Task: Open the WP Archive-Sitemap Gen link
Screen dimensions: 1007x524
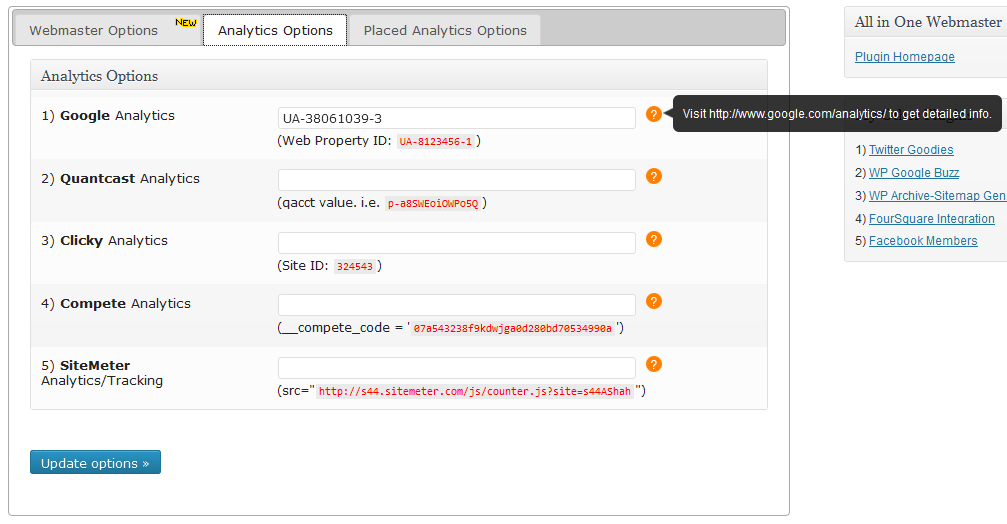Action: click(x=937, y=196)
